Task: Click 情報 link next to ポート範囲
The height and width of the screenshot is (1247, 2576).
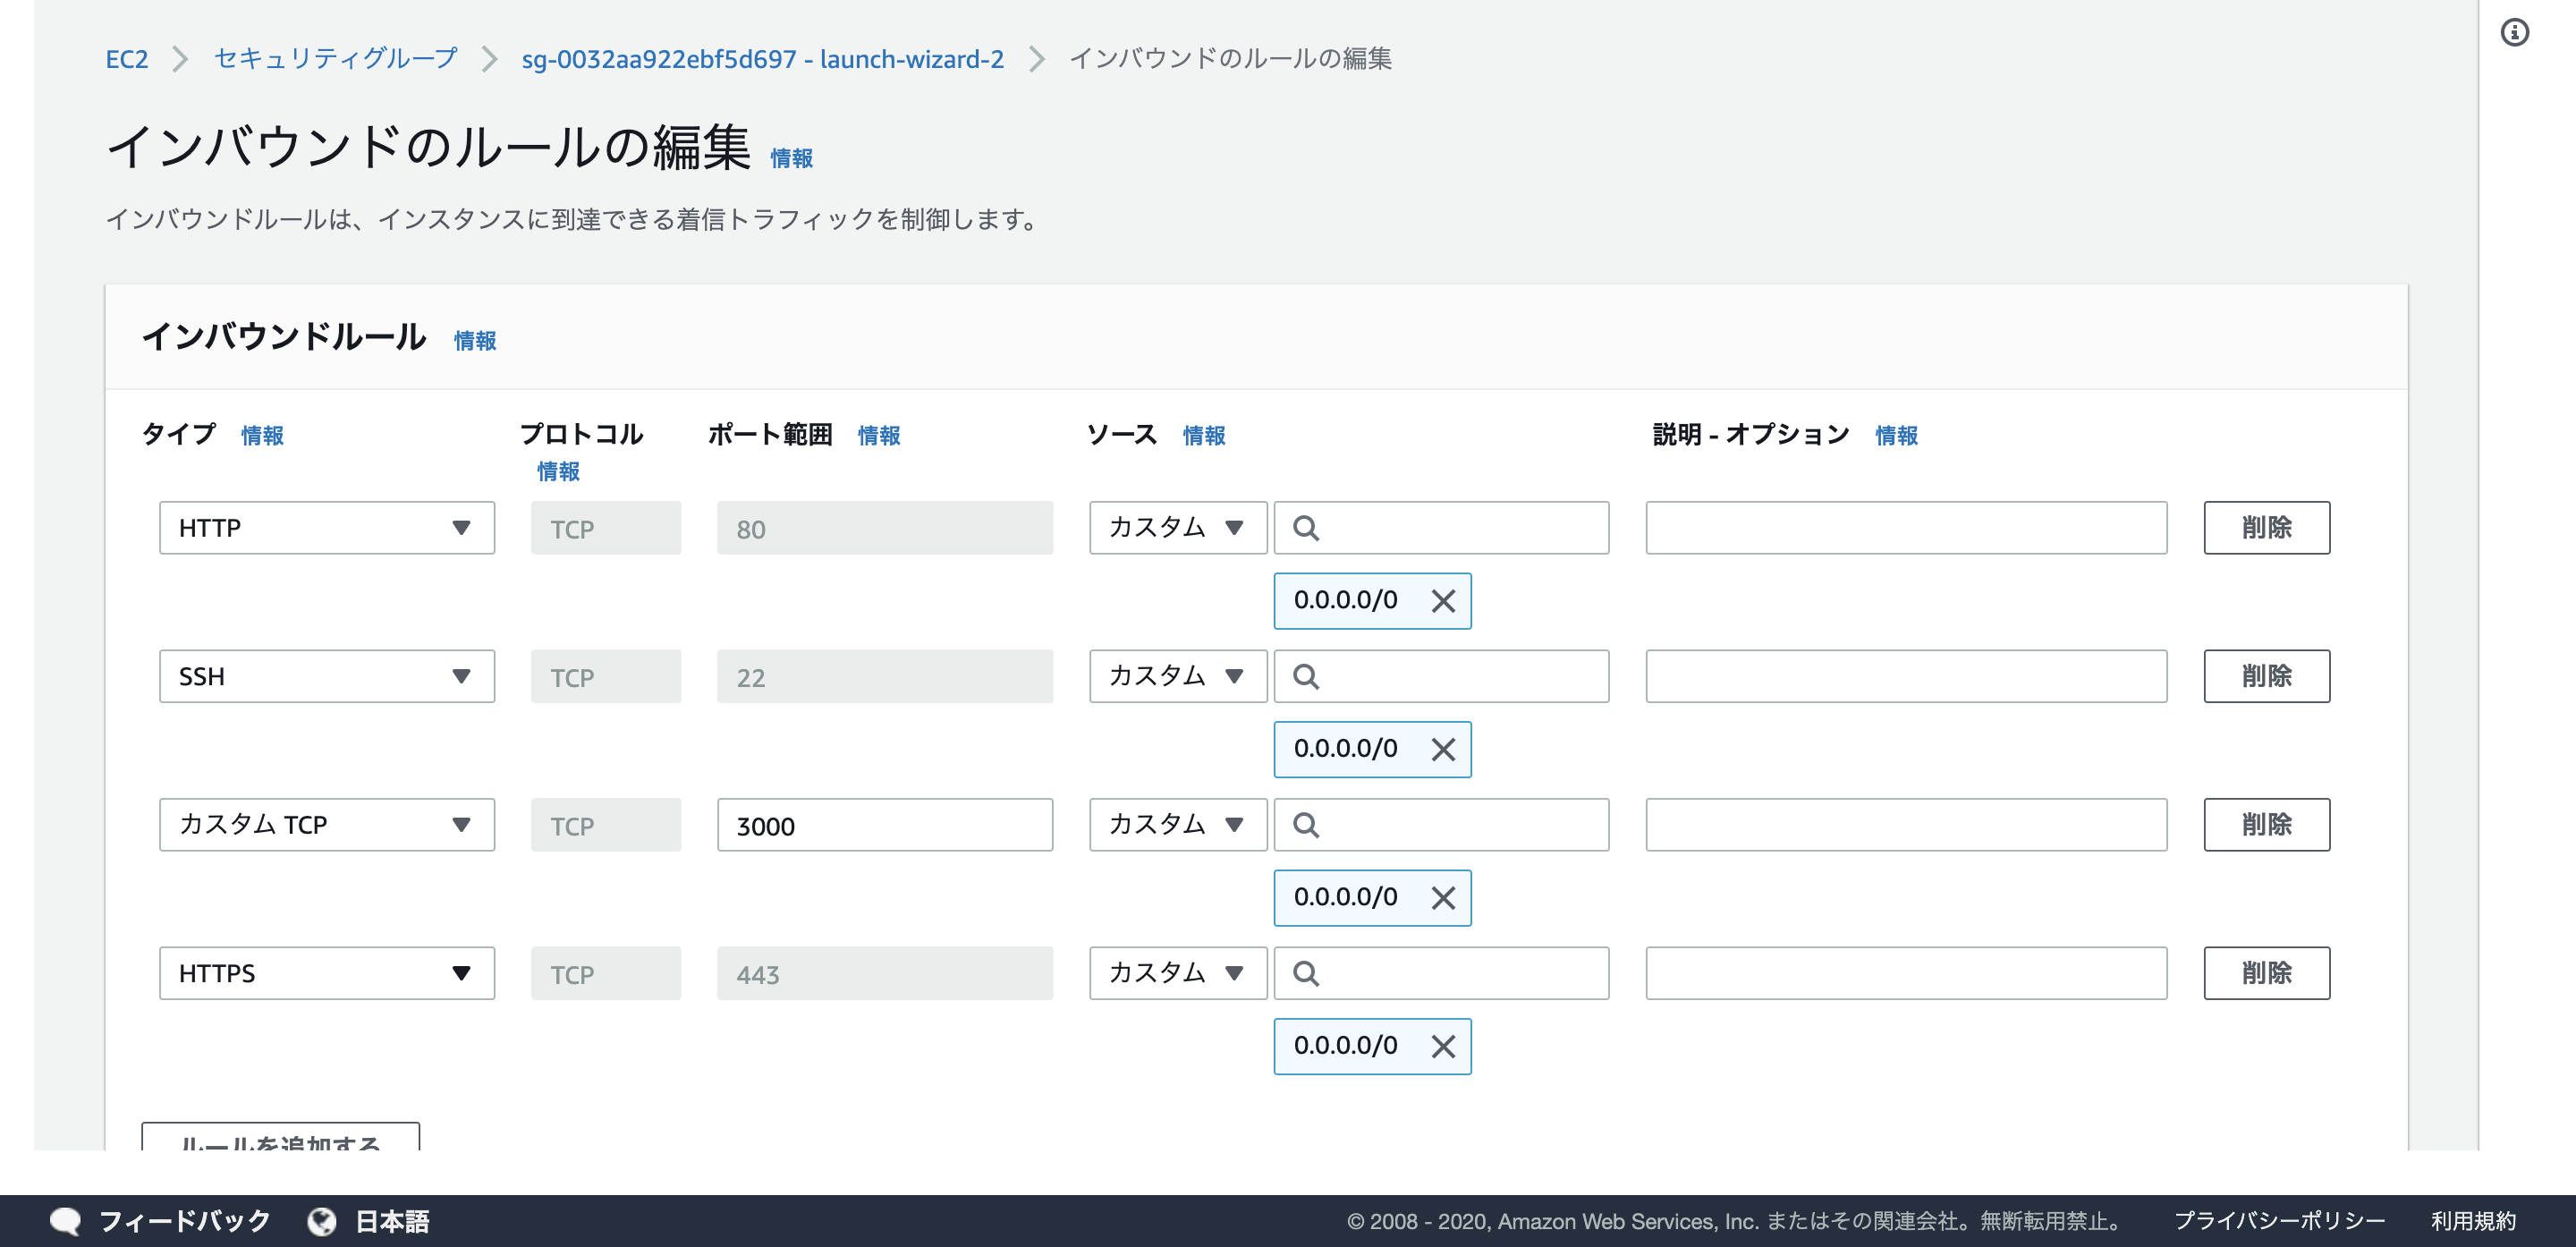Action: coord(879,436)
